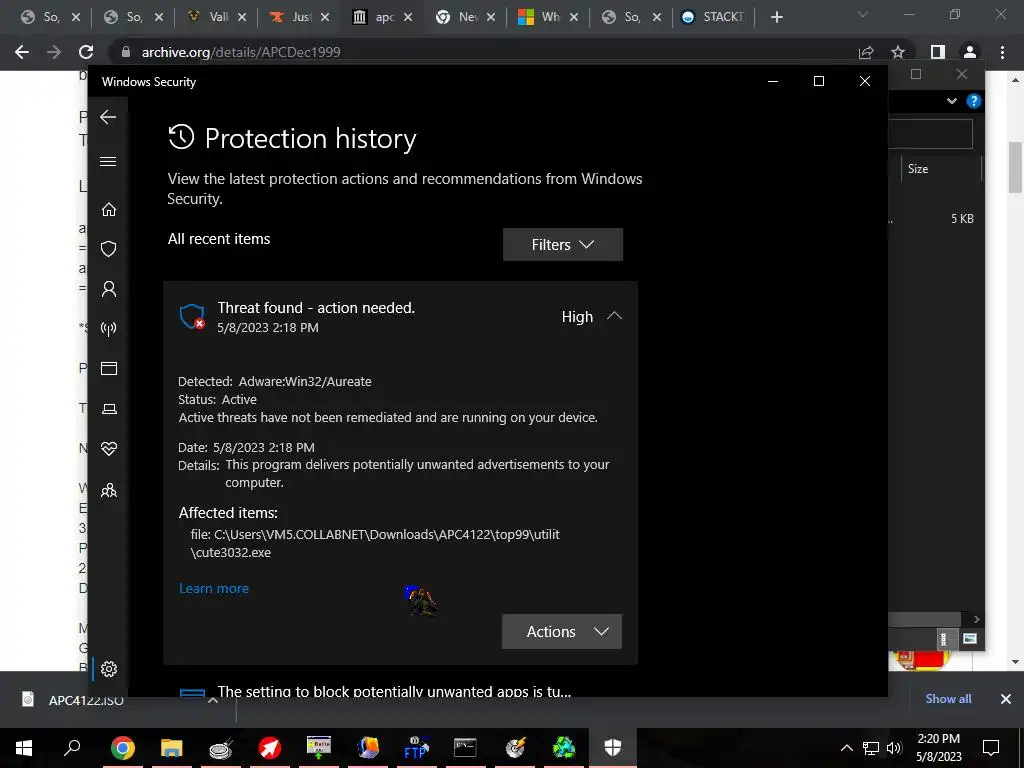
Task: Open Firewall & network protection icon
Action: (108, 328)
